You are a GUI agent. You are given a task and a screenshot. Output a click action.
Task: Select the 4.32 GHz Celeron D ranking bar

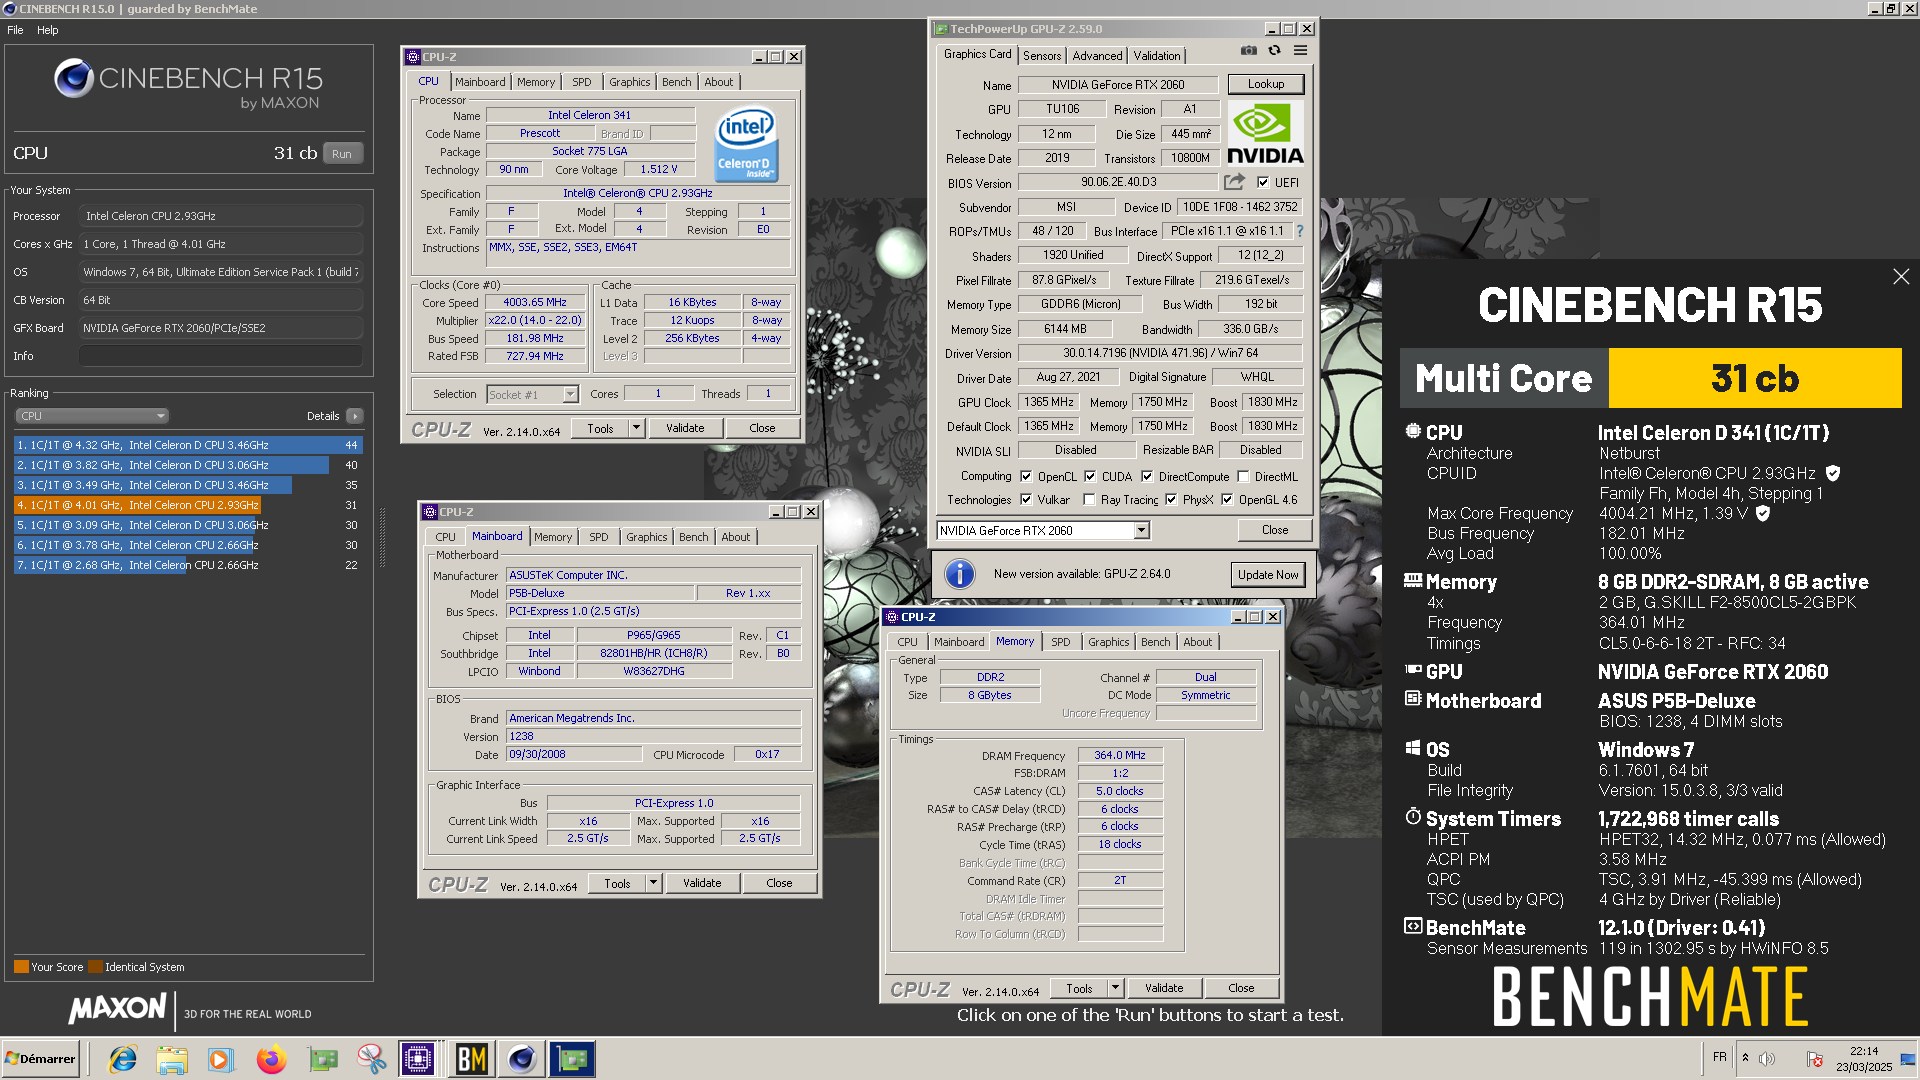point(188,445)
